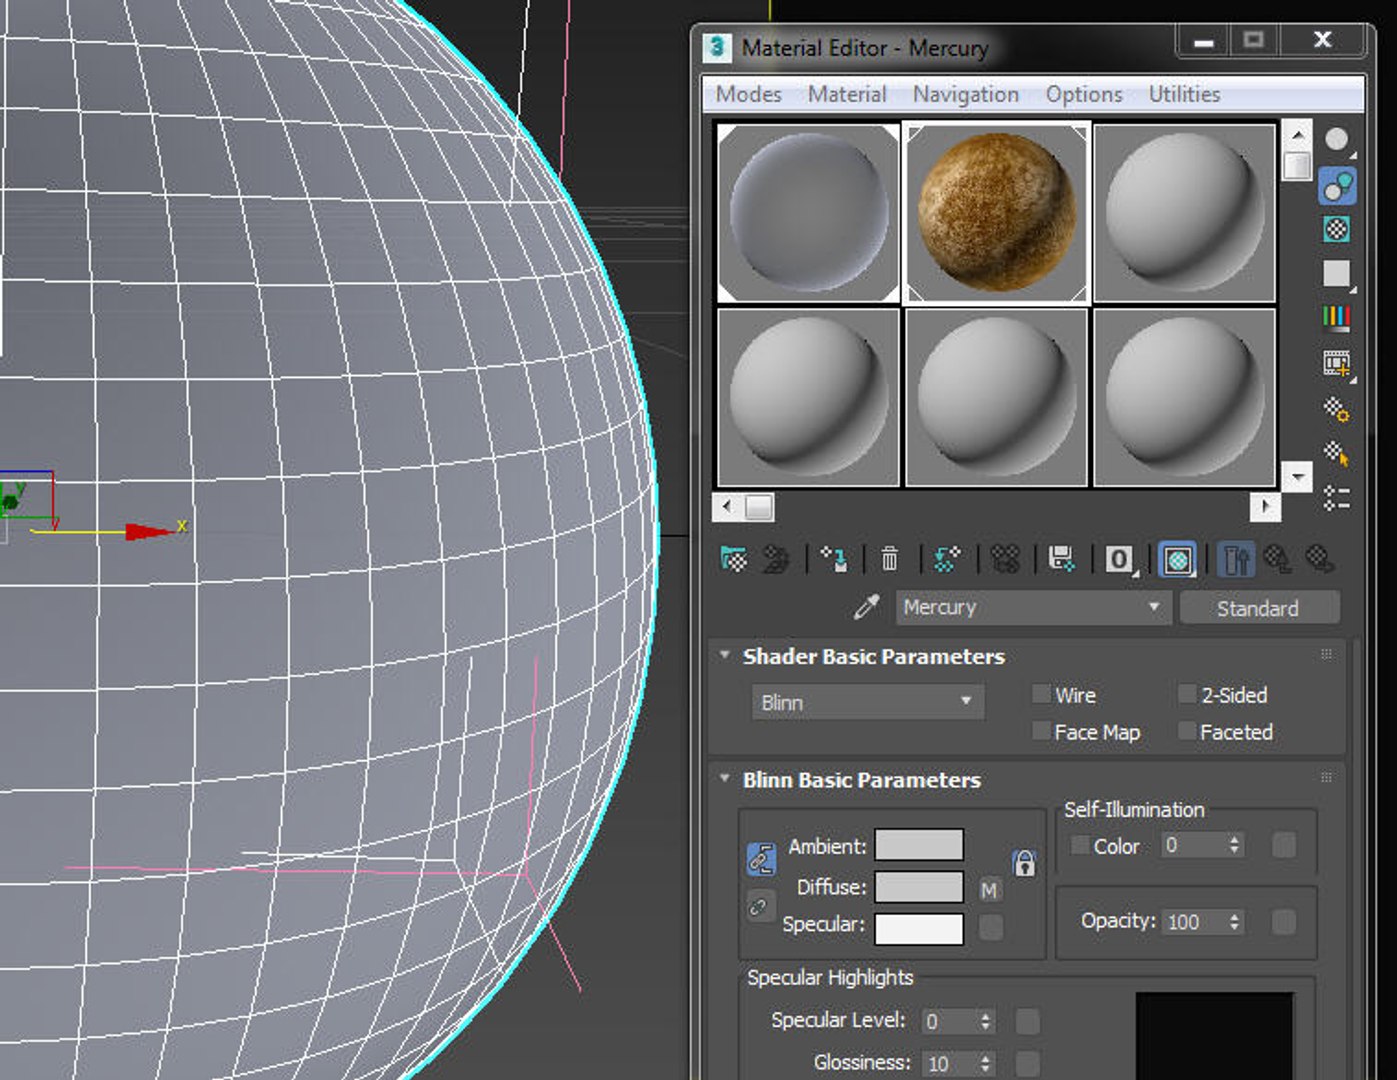Collapse the Shader Basic Parameters rollout
1397x1080 pixels.
(724, 655)
